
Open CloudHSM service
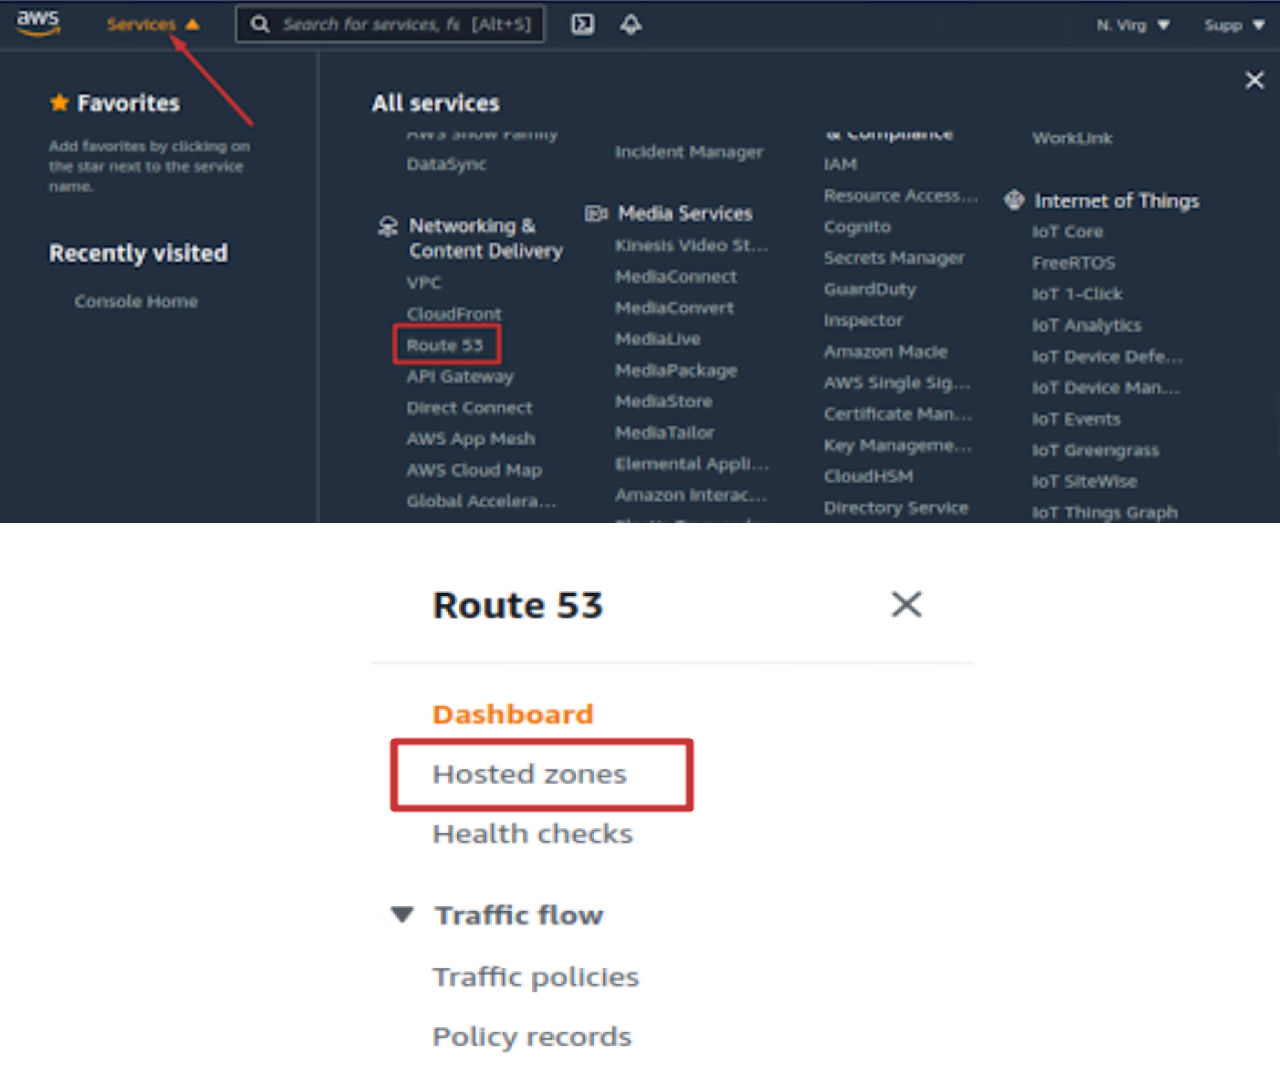(x=868, y=476)
